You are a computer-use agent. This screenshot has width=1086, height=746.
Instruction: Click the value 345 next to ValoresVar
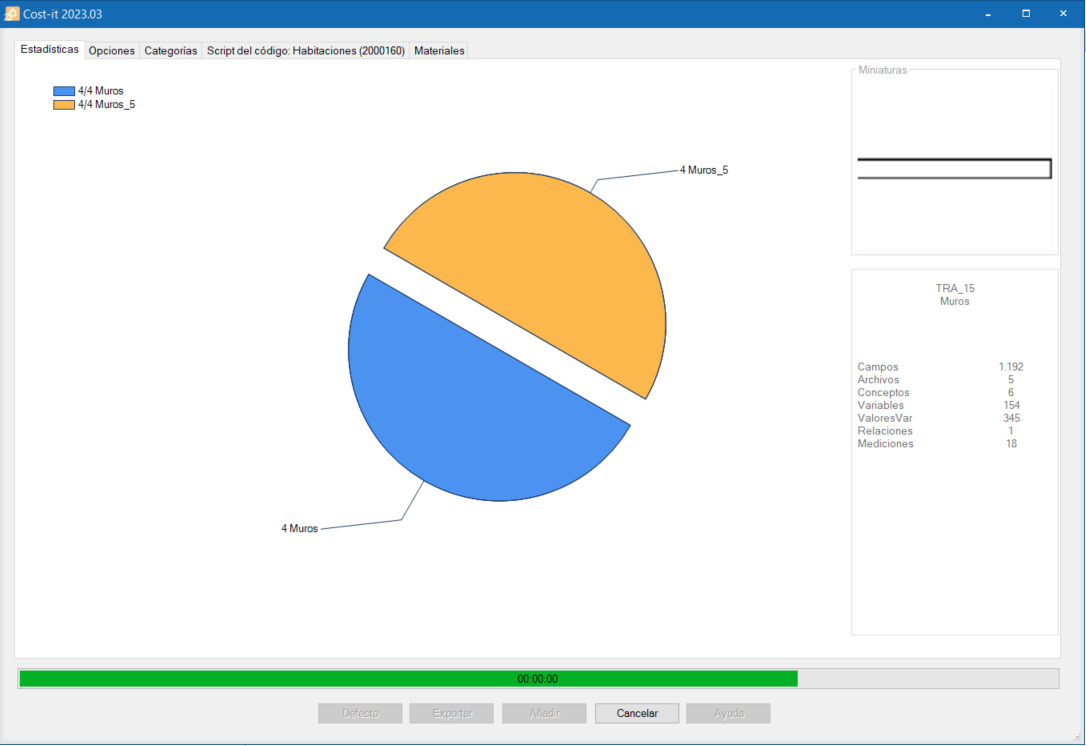coord(1011,418)
